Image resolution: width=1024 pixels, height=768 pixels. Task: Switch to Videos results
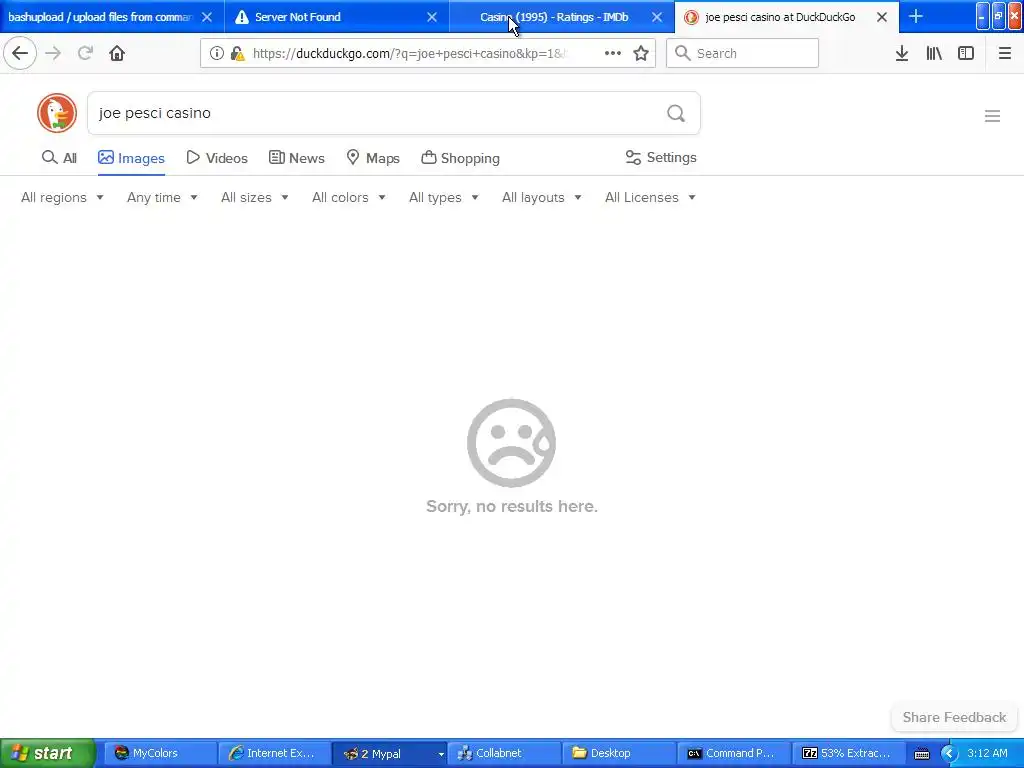point(217,158)
